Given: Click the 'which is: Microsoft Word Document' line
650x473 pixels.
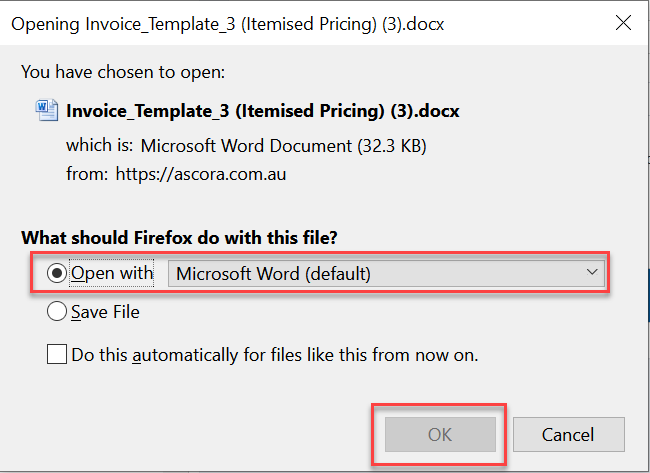Looking at the screenshot, I should (x=210, y=145).
